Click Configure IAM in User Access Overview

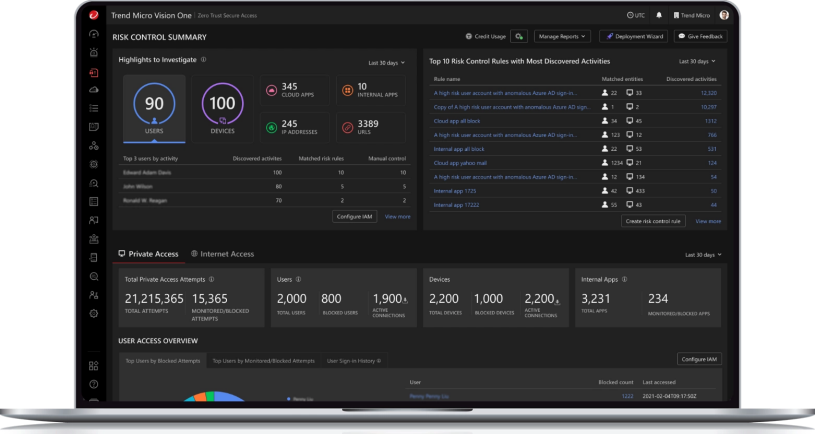pyautogui.click(x=699, y=359)
